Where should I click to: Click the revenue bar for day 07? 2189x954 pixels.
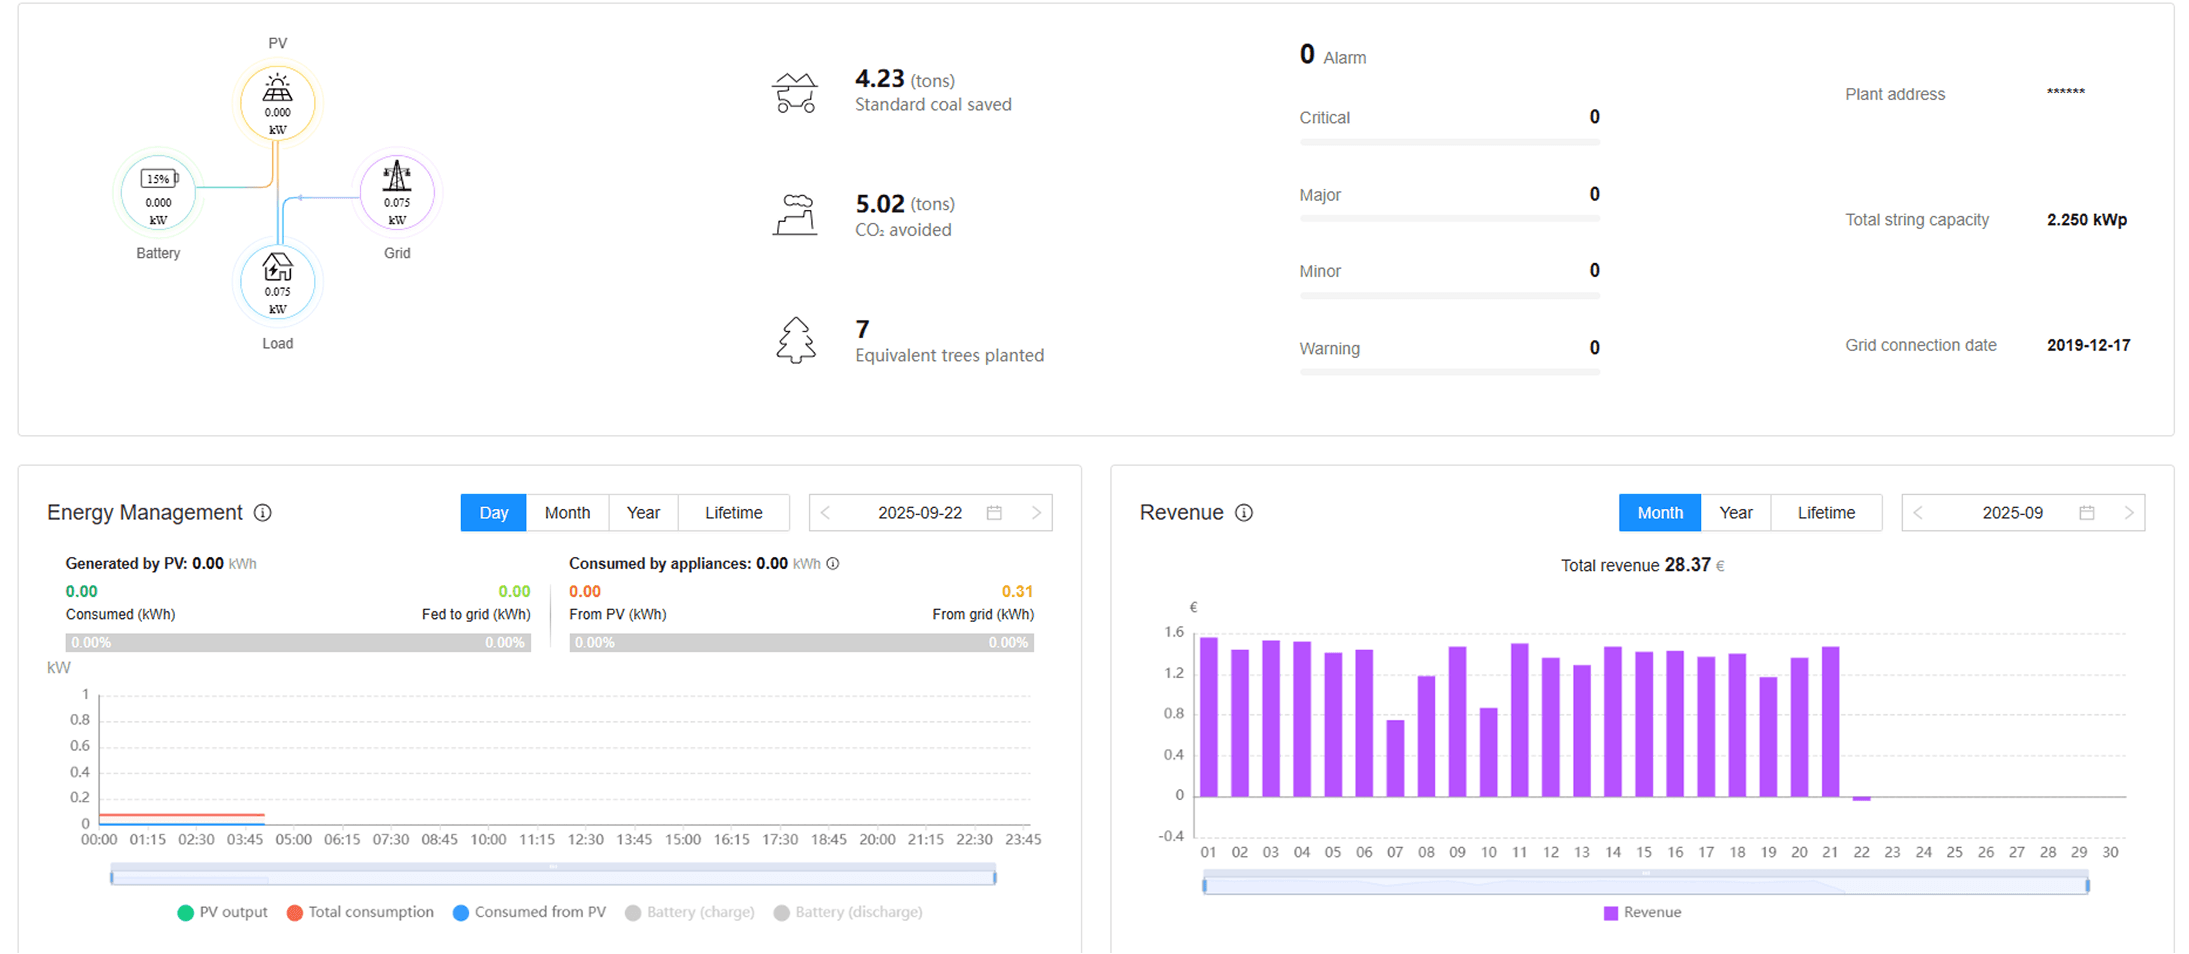click(x=1395, y=758)
